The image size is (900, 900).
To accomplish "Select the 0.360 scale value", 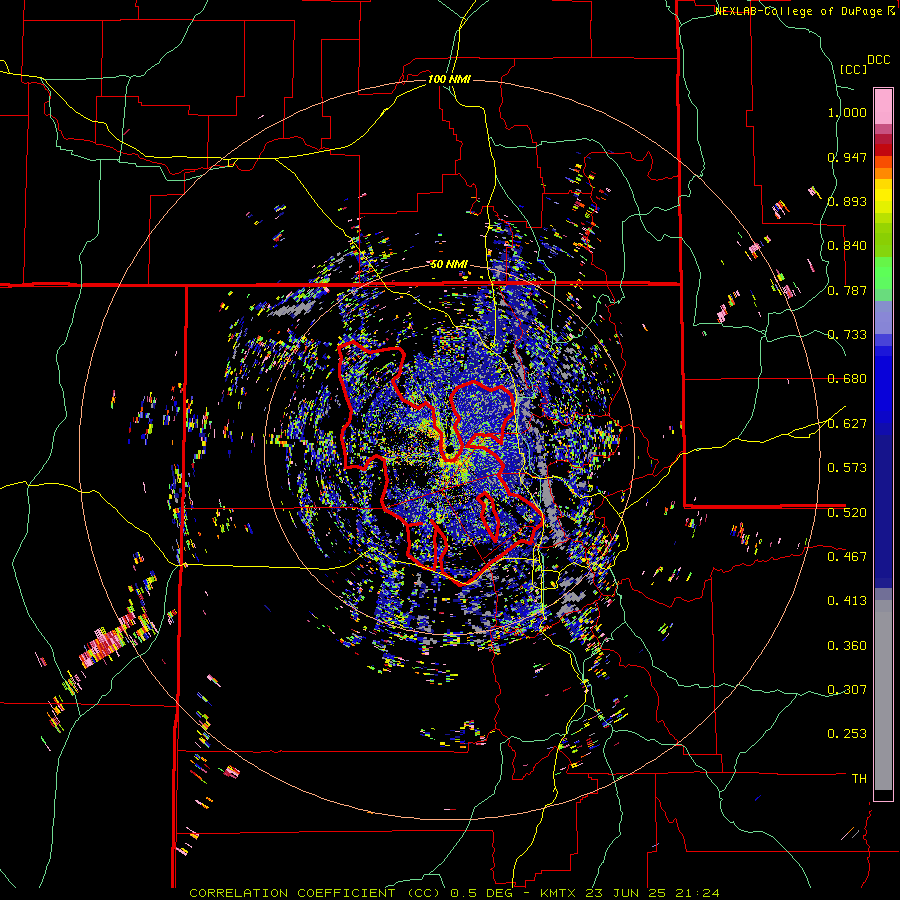I will point(847,646).
